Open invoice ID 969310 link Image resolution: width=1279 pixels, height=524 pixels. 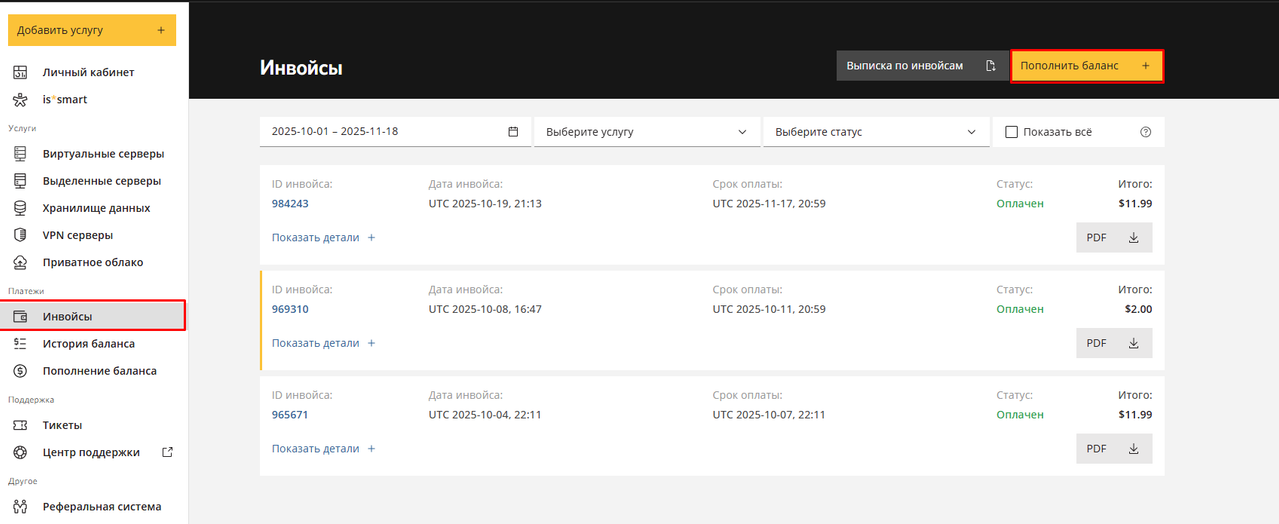[x=290, y=309]
